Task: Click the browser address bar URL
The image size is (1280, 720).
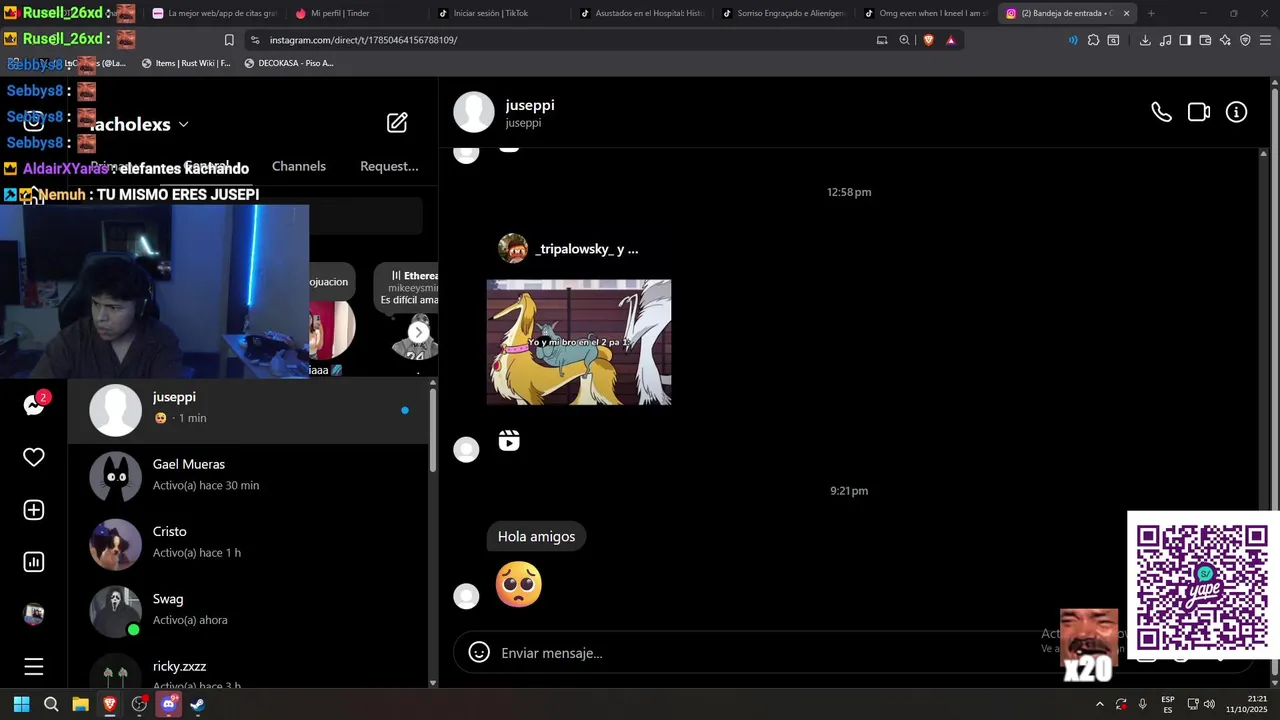Action: pyautogui.click(x=363, y=40)
